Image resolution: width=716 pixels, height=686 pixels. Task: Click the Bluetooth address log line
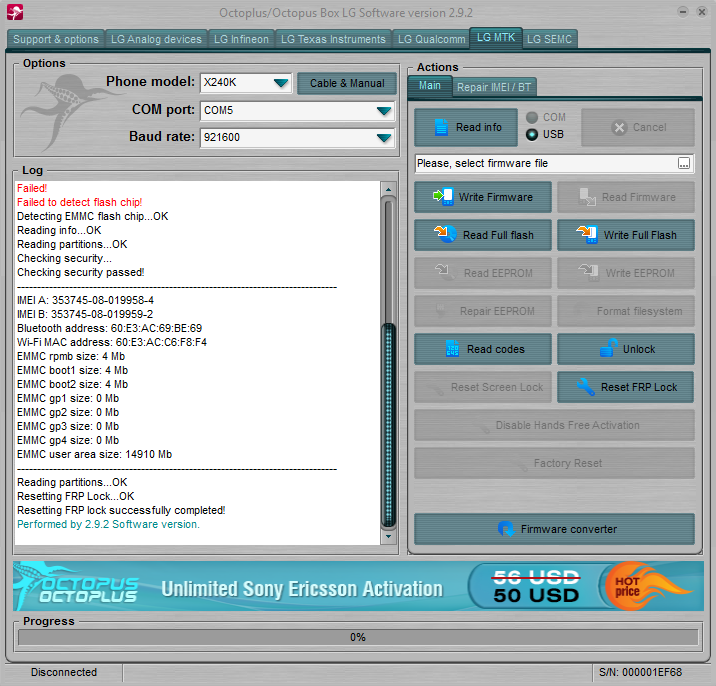[110, 328]
